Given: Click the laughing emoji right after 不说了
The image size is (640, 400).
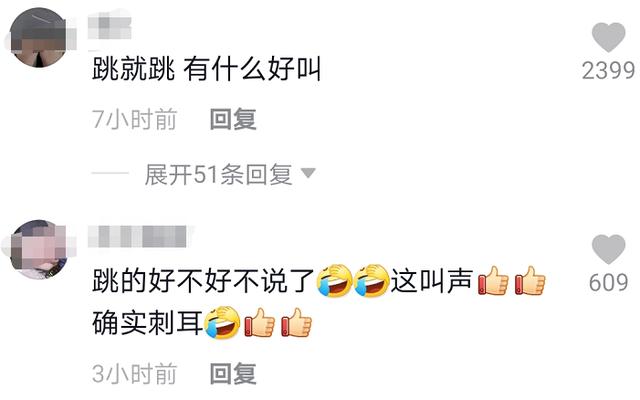Looking at the screenshot, I should point(335,281).
